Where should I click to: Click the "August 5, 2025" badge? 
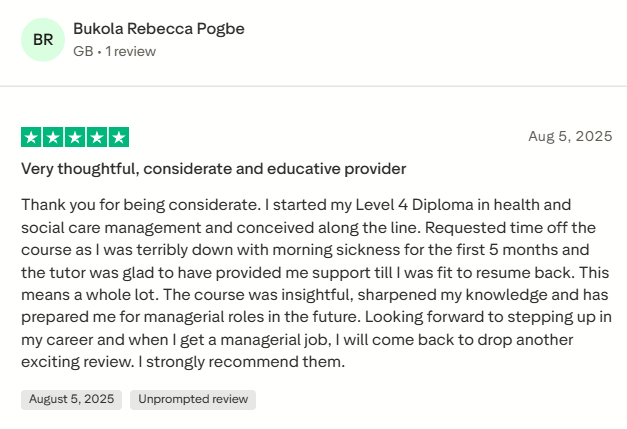(x=71, y=400)
